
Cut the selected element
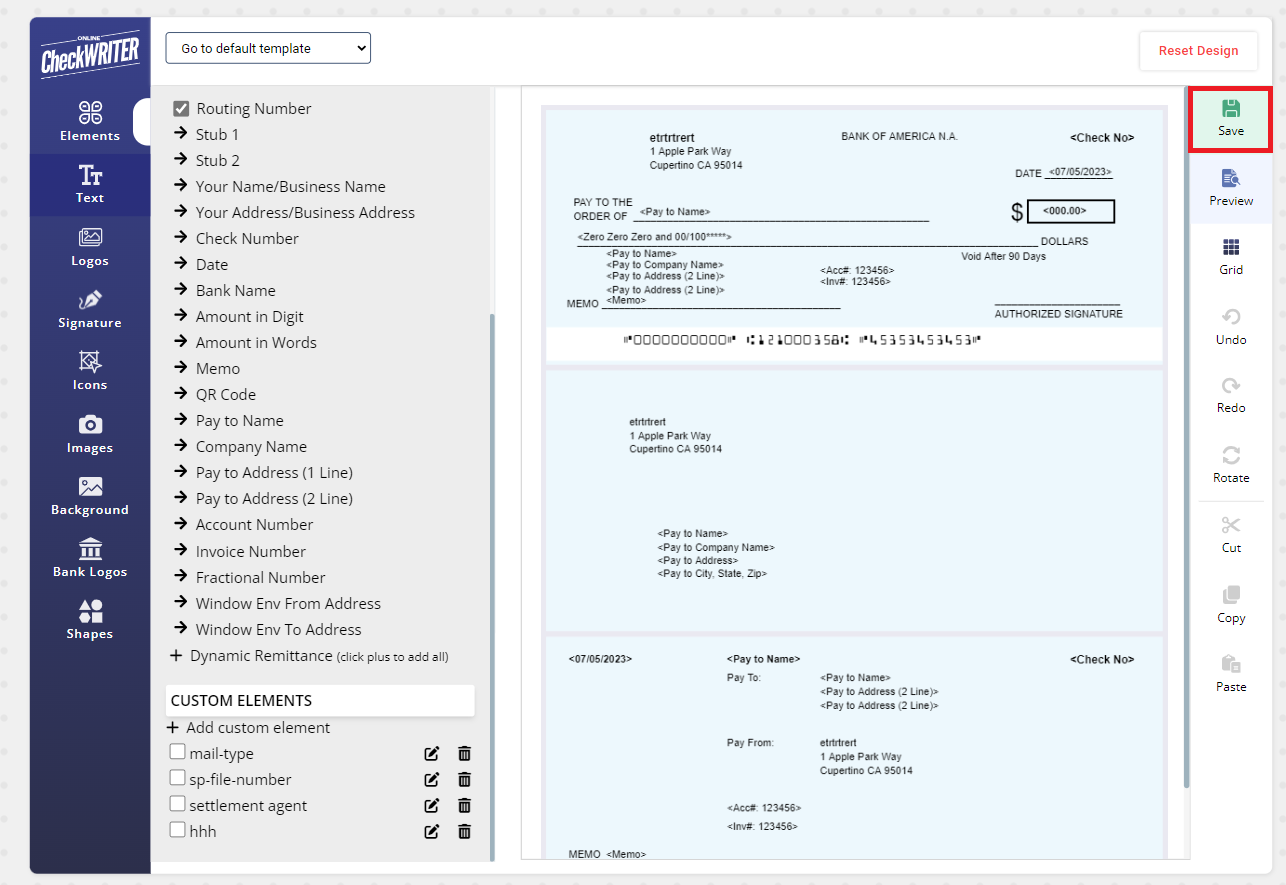[1231, 535]
